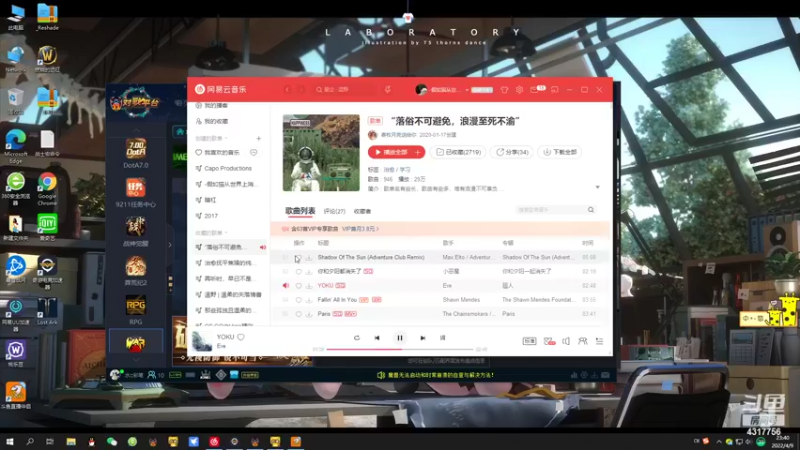
Task: Click the playlist cover art thumbnail
Action: tap(321, 153)
